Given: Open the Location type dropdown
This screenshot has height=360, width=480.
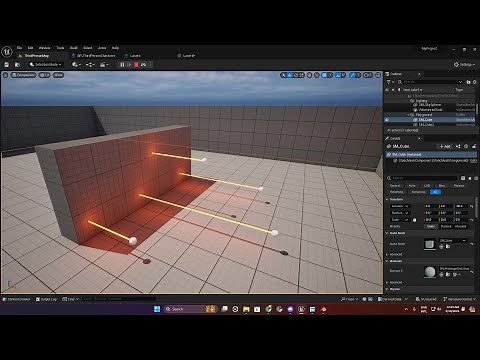Looking at the screenshot, I should (x=400, y=206).
